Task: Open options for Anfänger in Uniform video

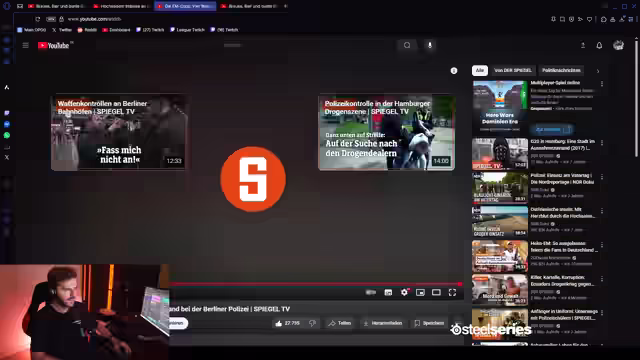Action: coord(602,313)
